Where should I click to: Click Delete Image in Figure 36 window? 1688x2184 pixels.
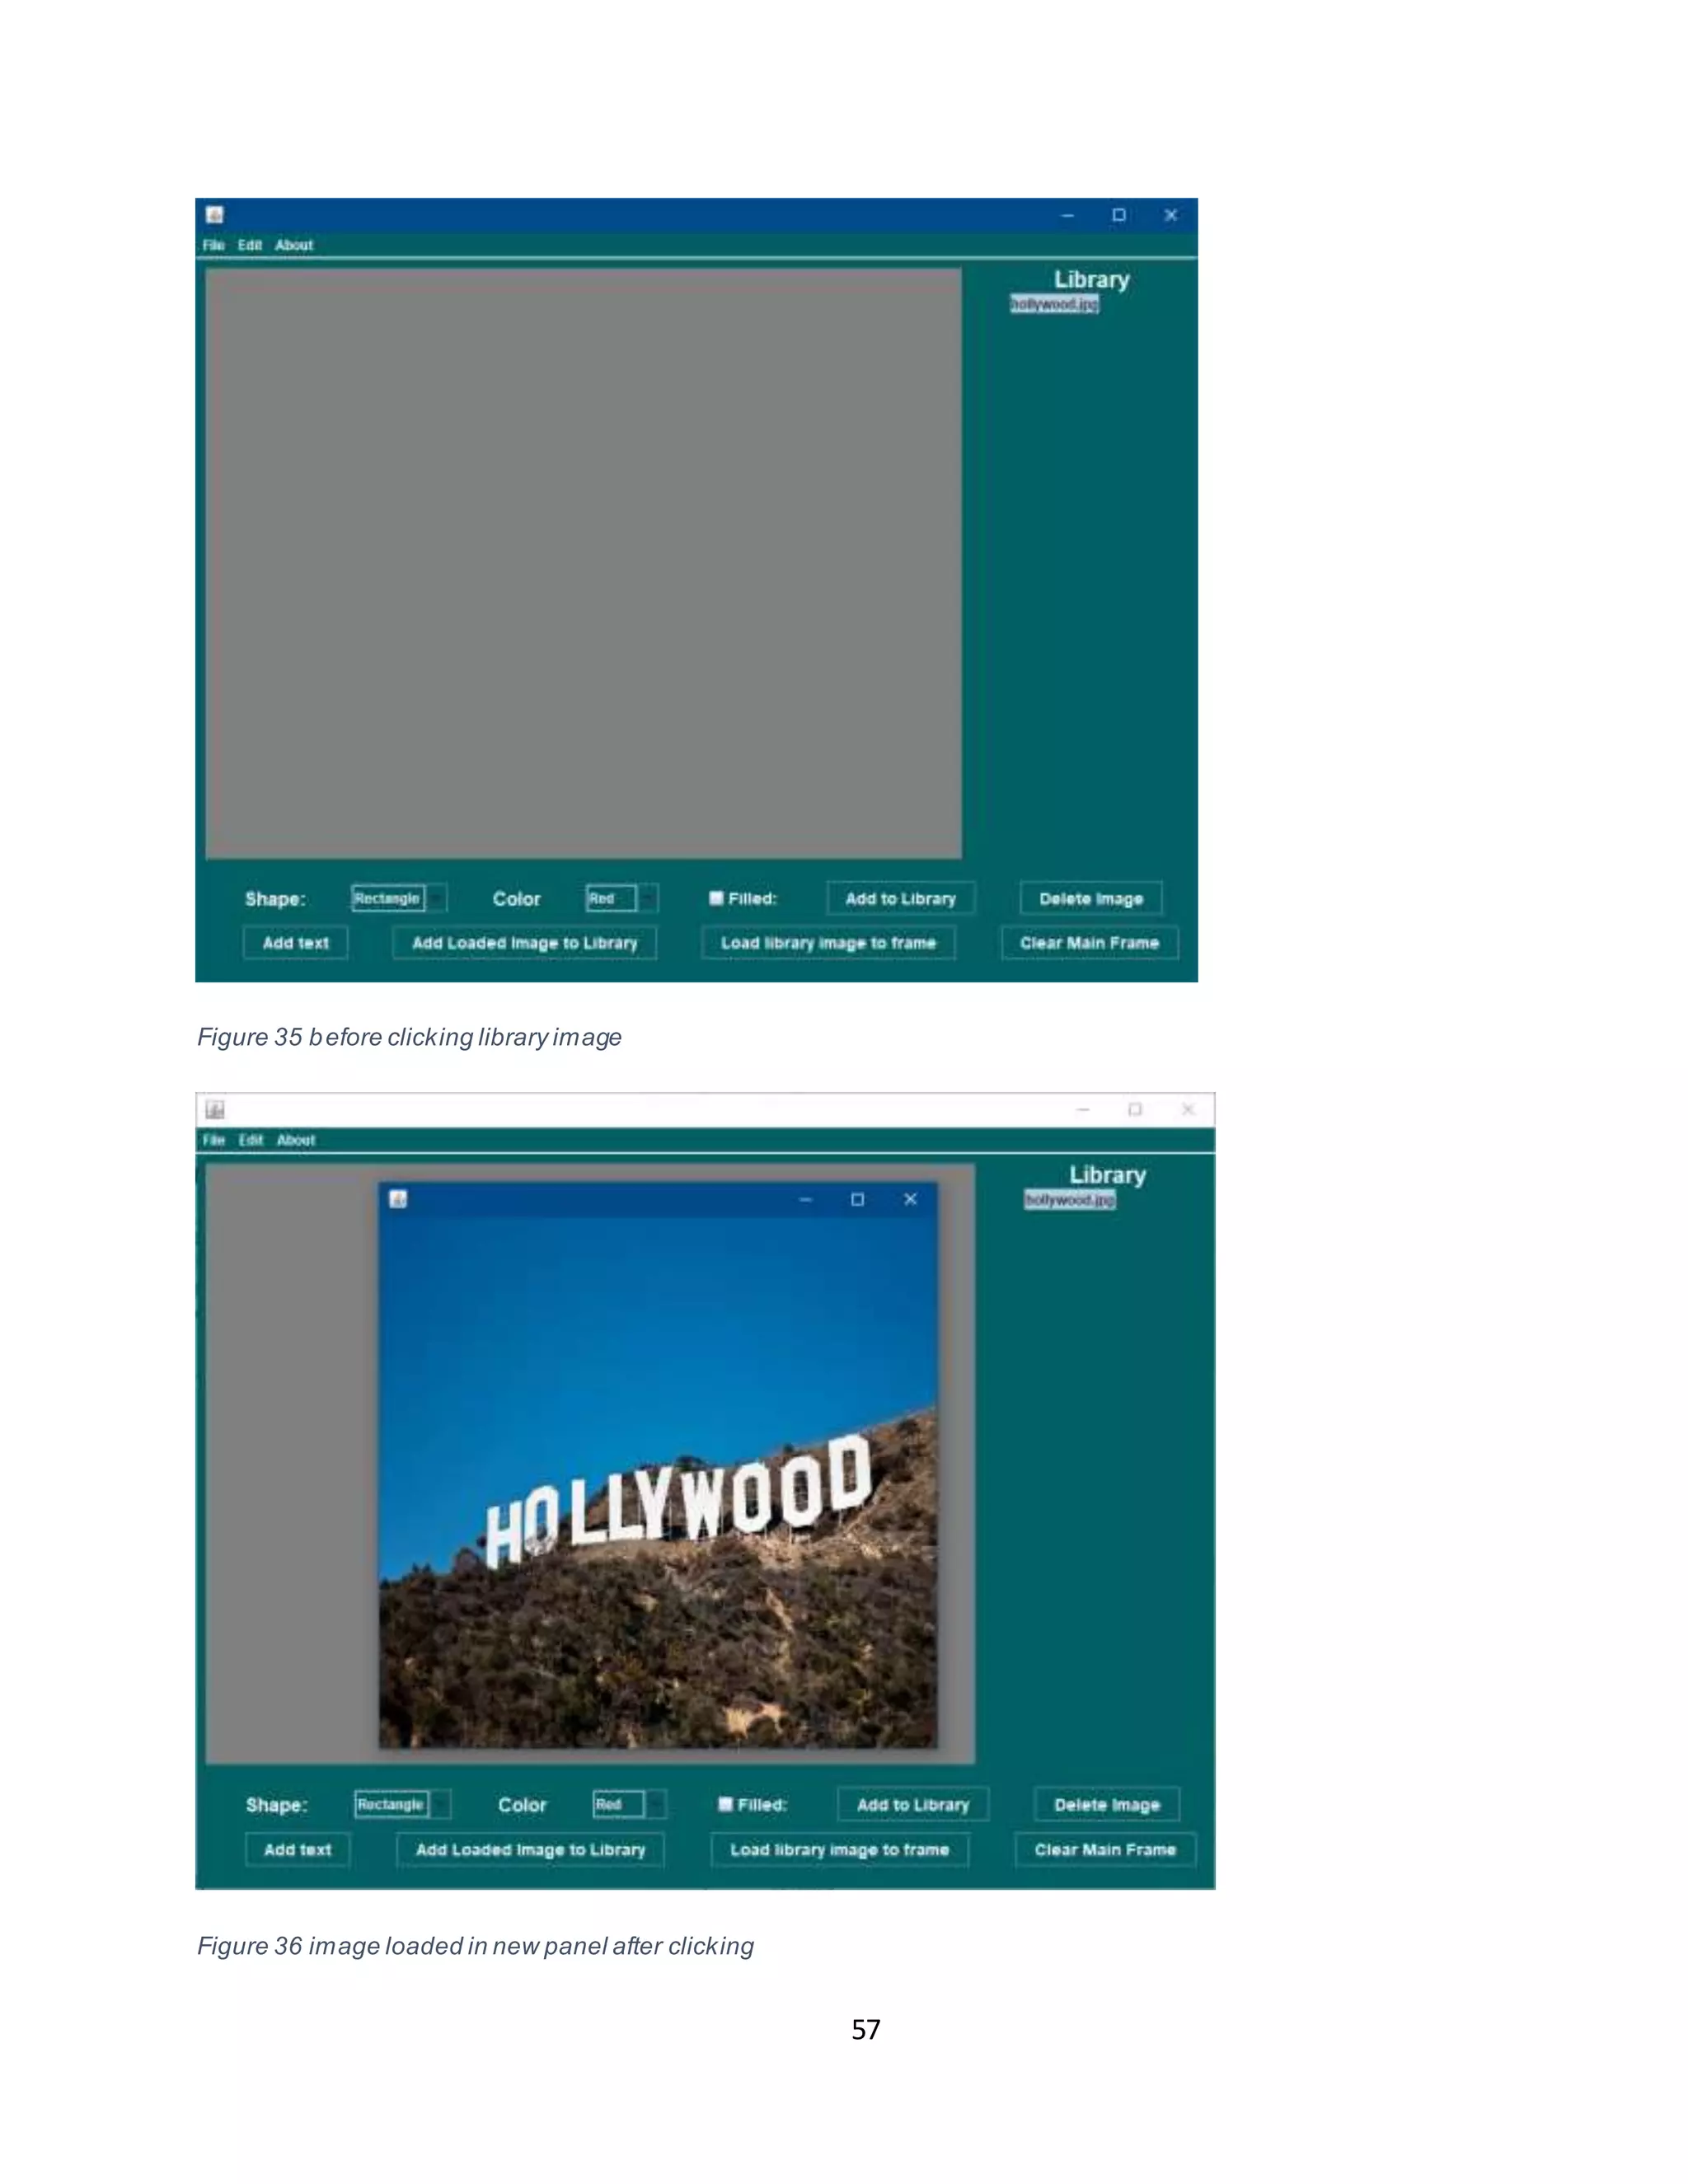[1107, 1804]
